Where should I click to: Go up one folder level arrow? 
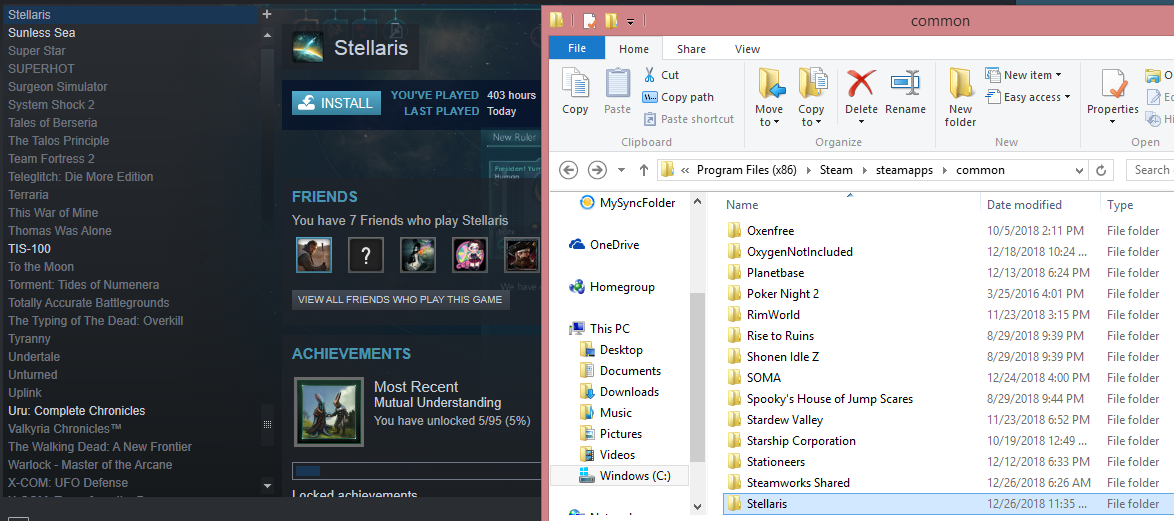click(x=643, y=170)
